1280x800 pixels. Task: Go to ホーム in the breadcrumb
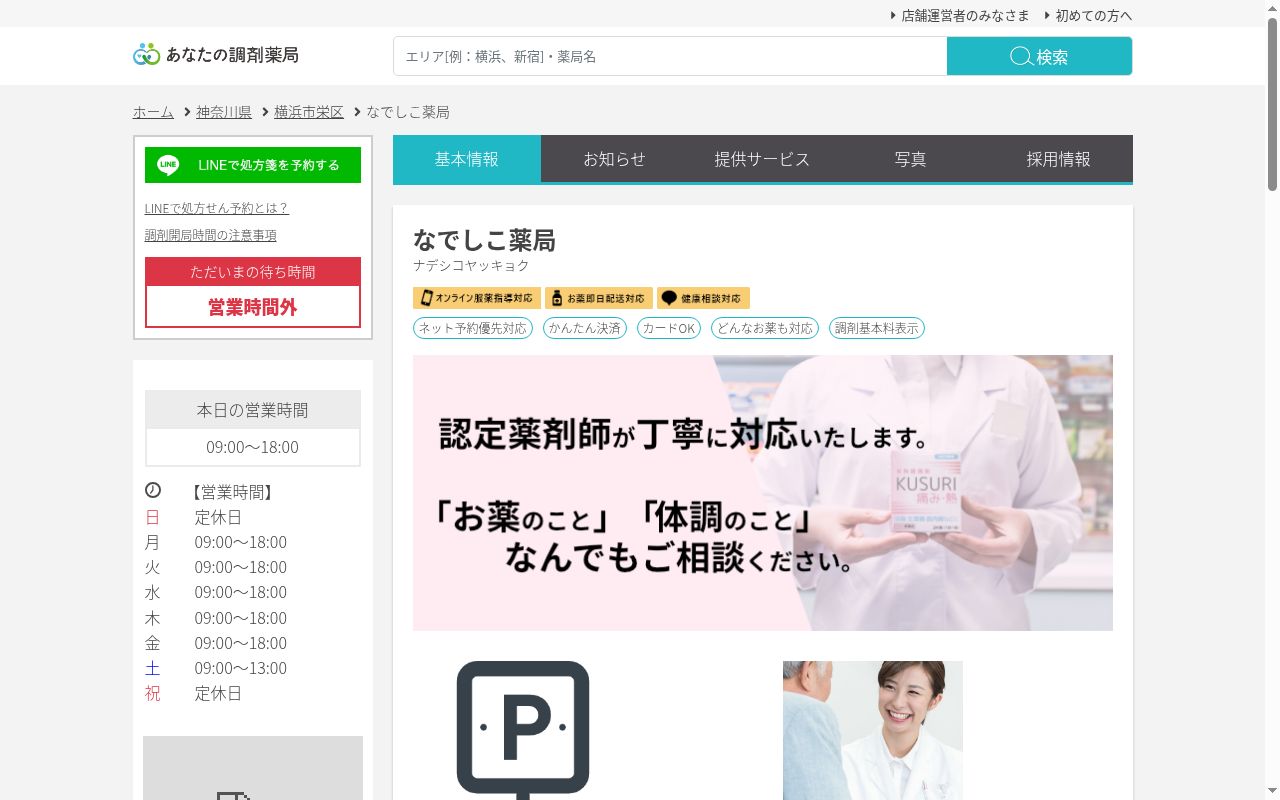coord(153,112)
